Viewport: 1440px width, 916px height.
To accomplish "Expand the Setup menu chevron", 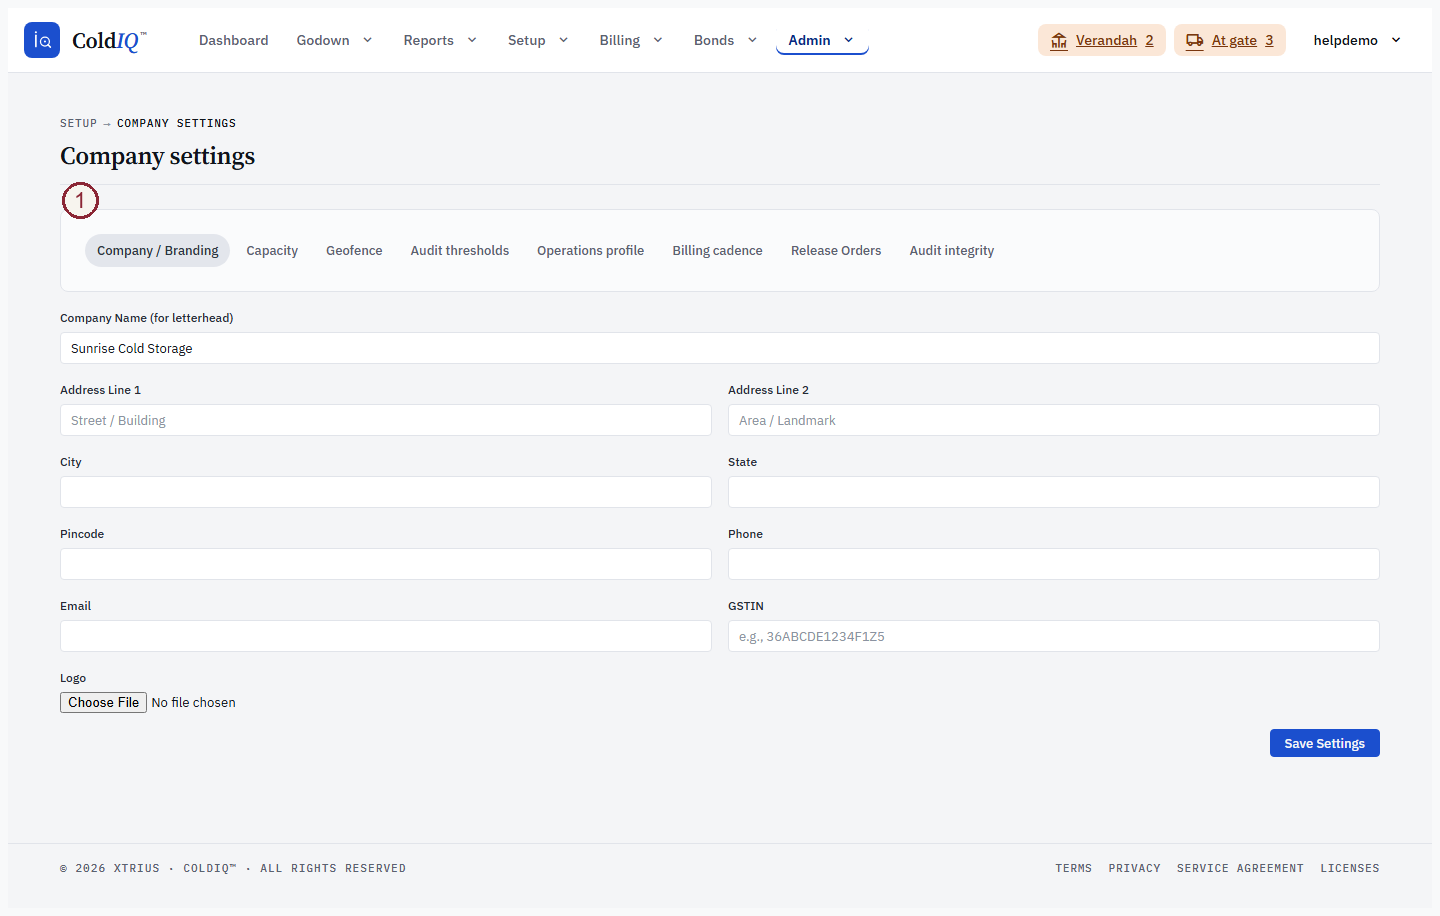I will tap(564, 40).
